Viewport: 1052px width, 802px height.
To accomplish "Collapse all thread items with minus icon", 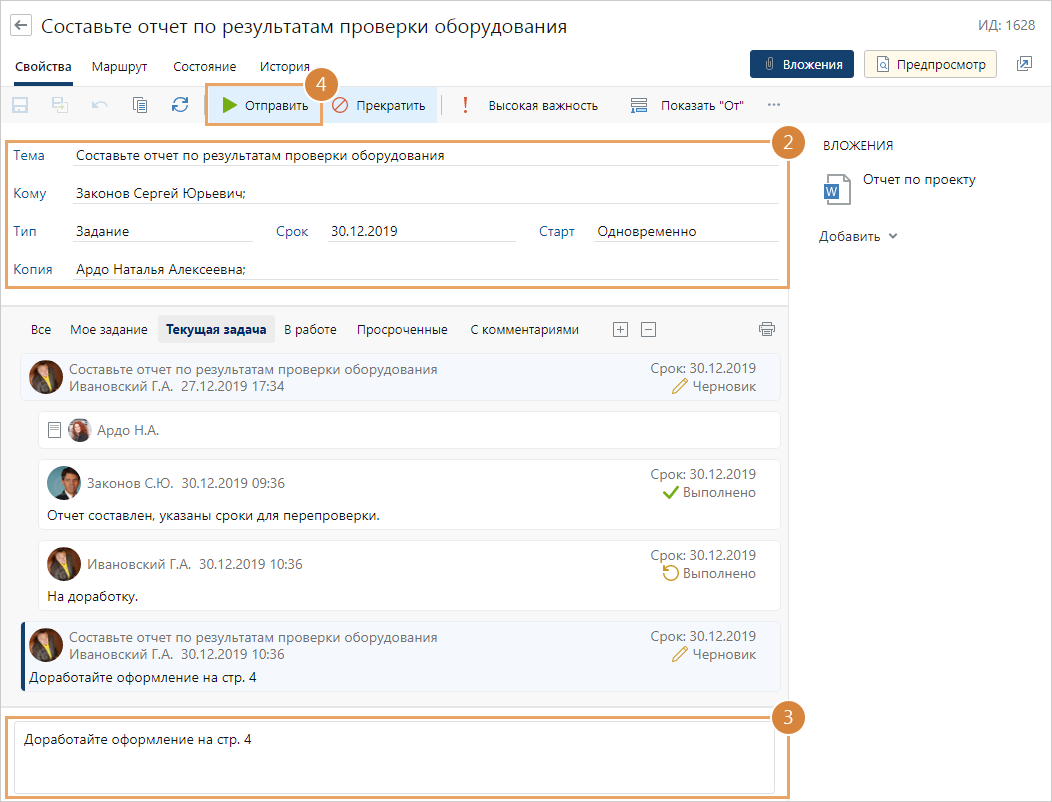I will click(x=648, y=329).
